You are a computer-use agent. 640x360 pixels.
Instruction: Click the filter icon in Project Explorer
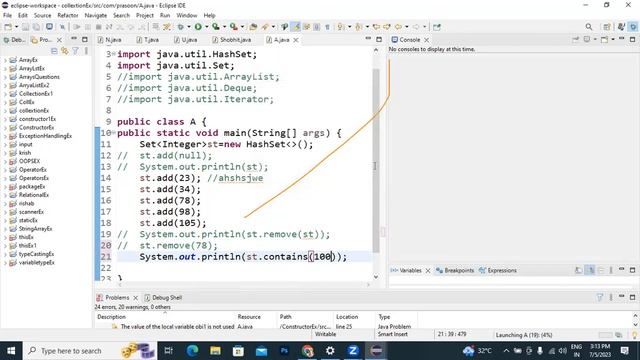[x=76, y=51]
